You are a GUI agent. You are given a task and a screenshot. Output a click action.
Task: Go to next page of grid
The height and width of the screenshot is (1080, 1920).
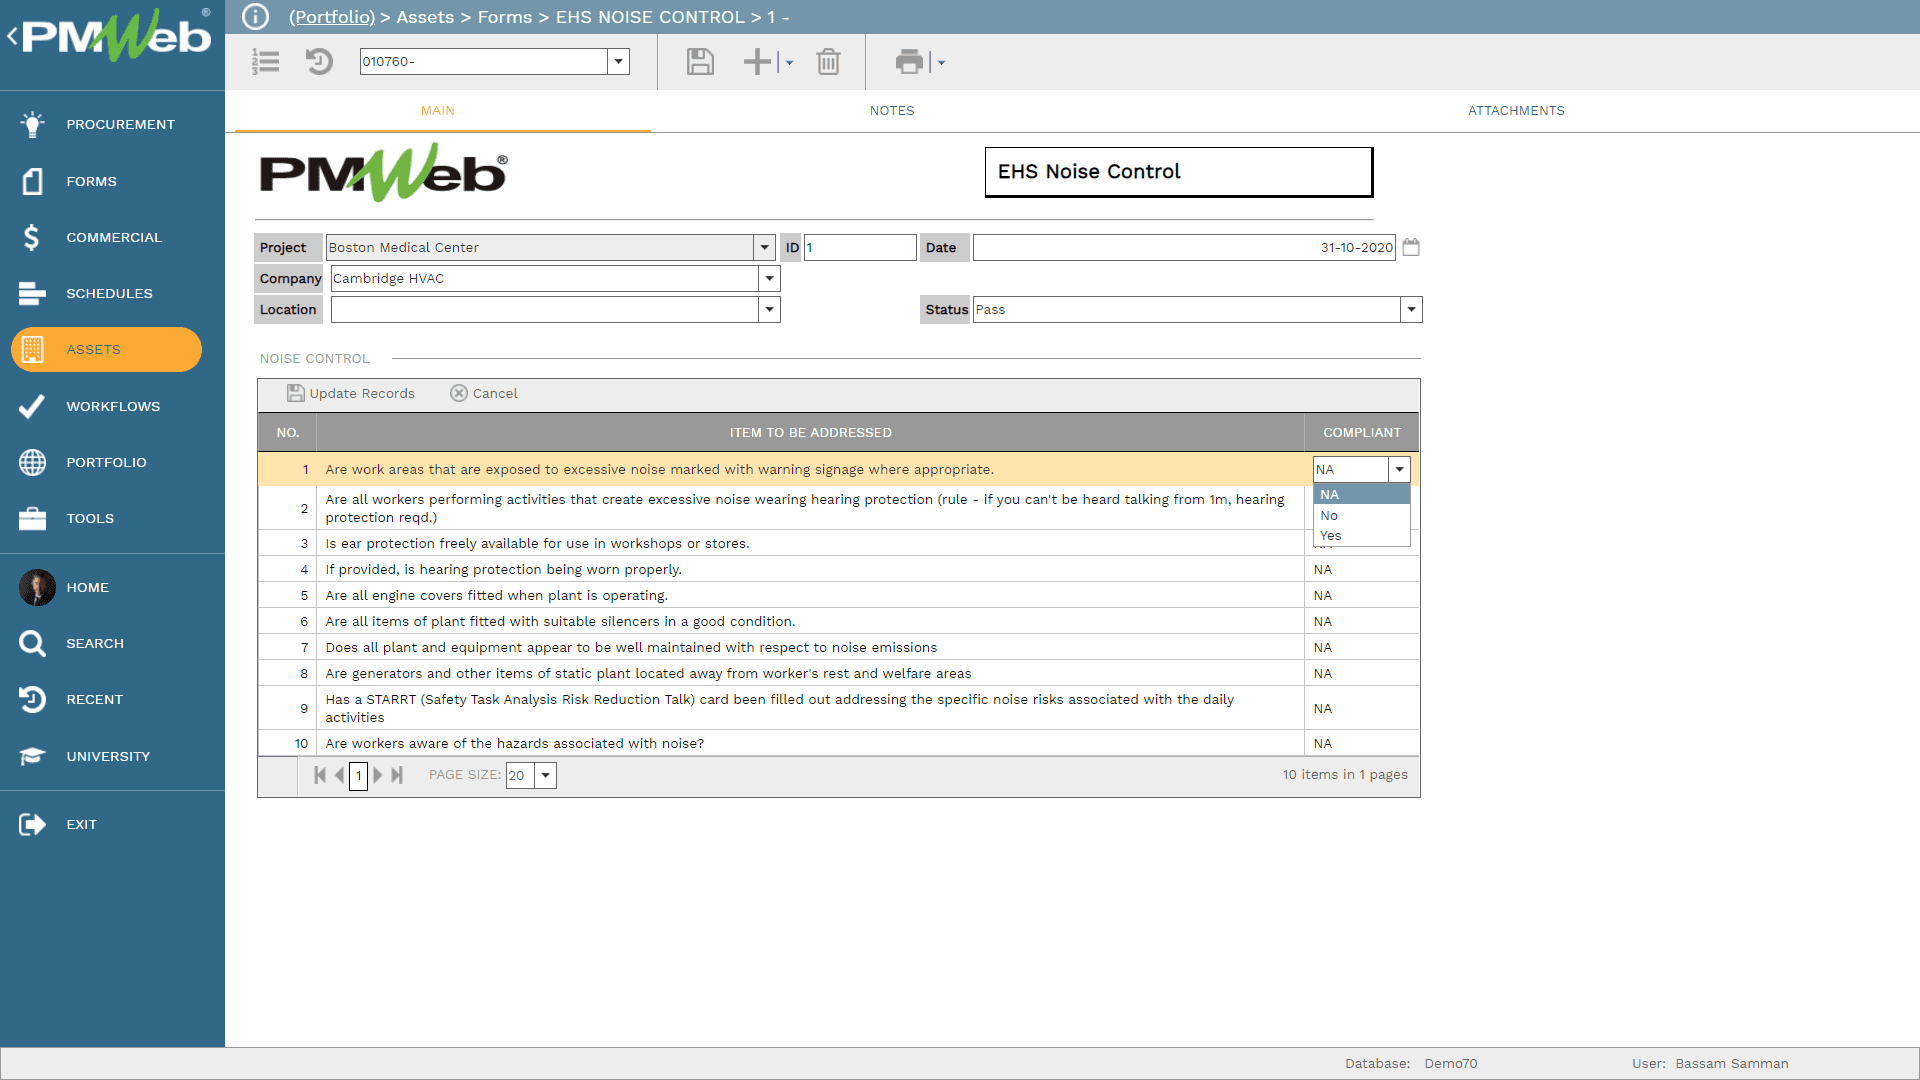[377, 775]
